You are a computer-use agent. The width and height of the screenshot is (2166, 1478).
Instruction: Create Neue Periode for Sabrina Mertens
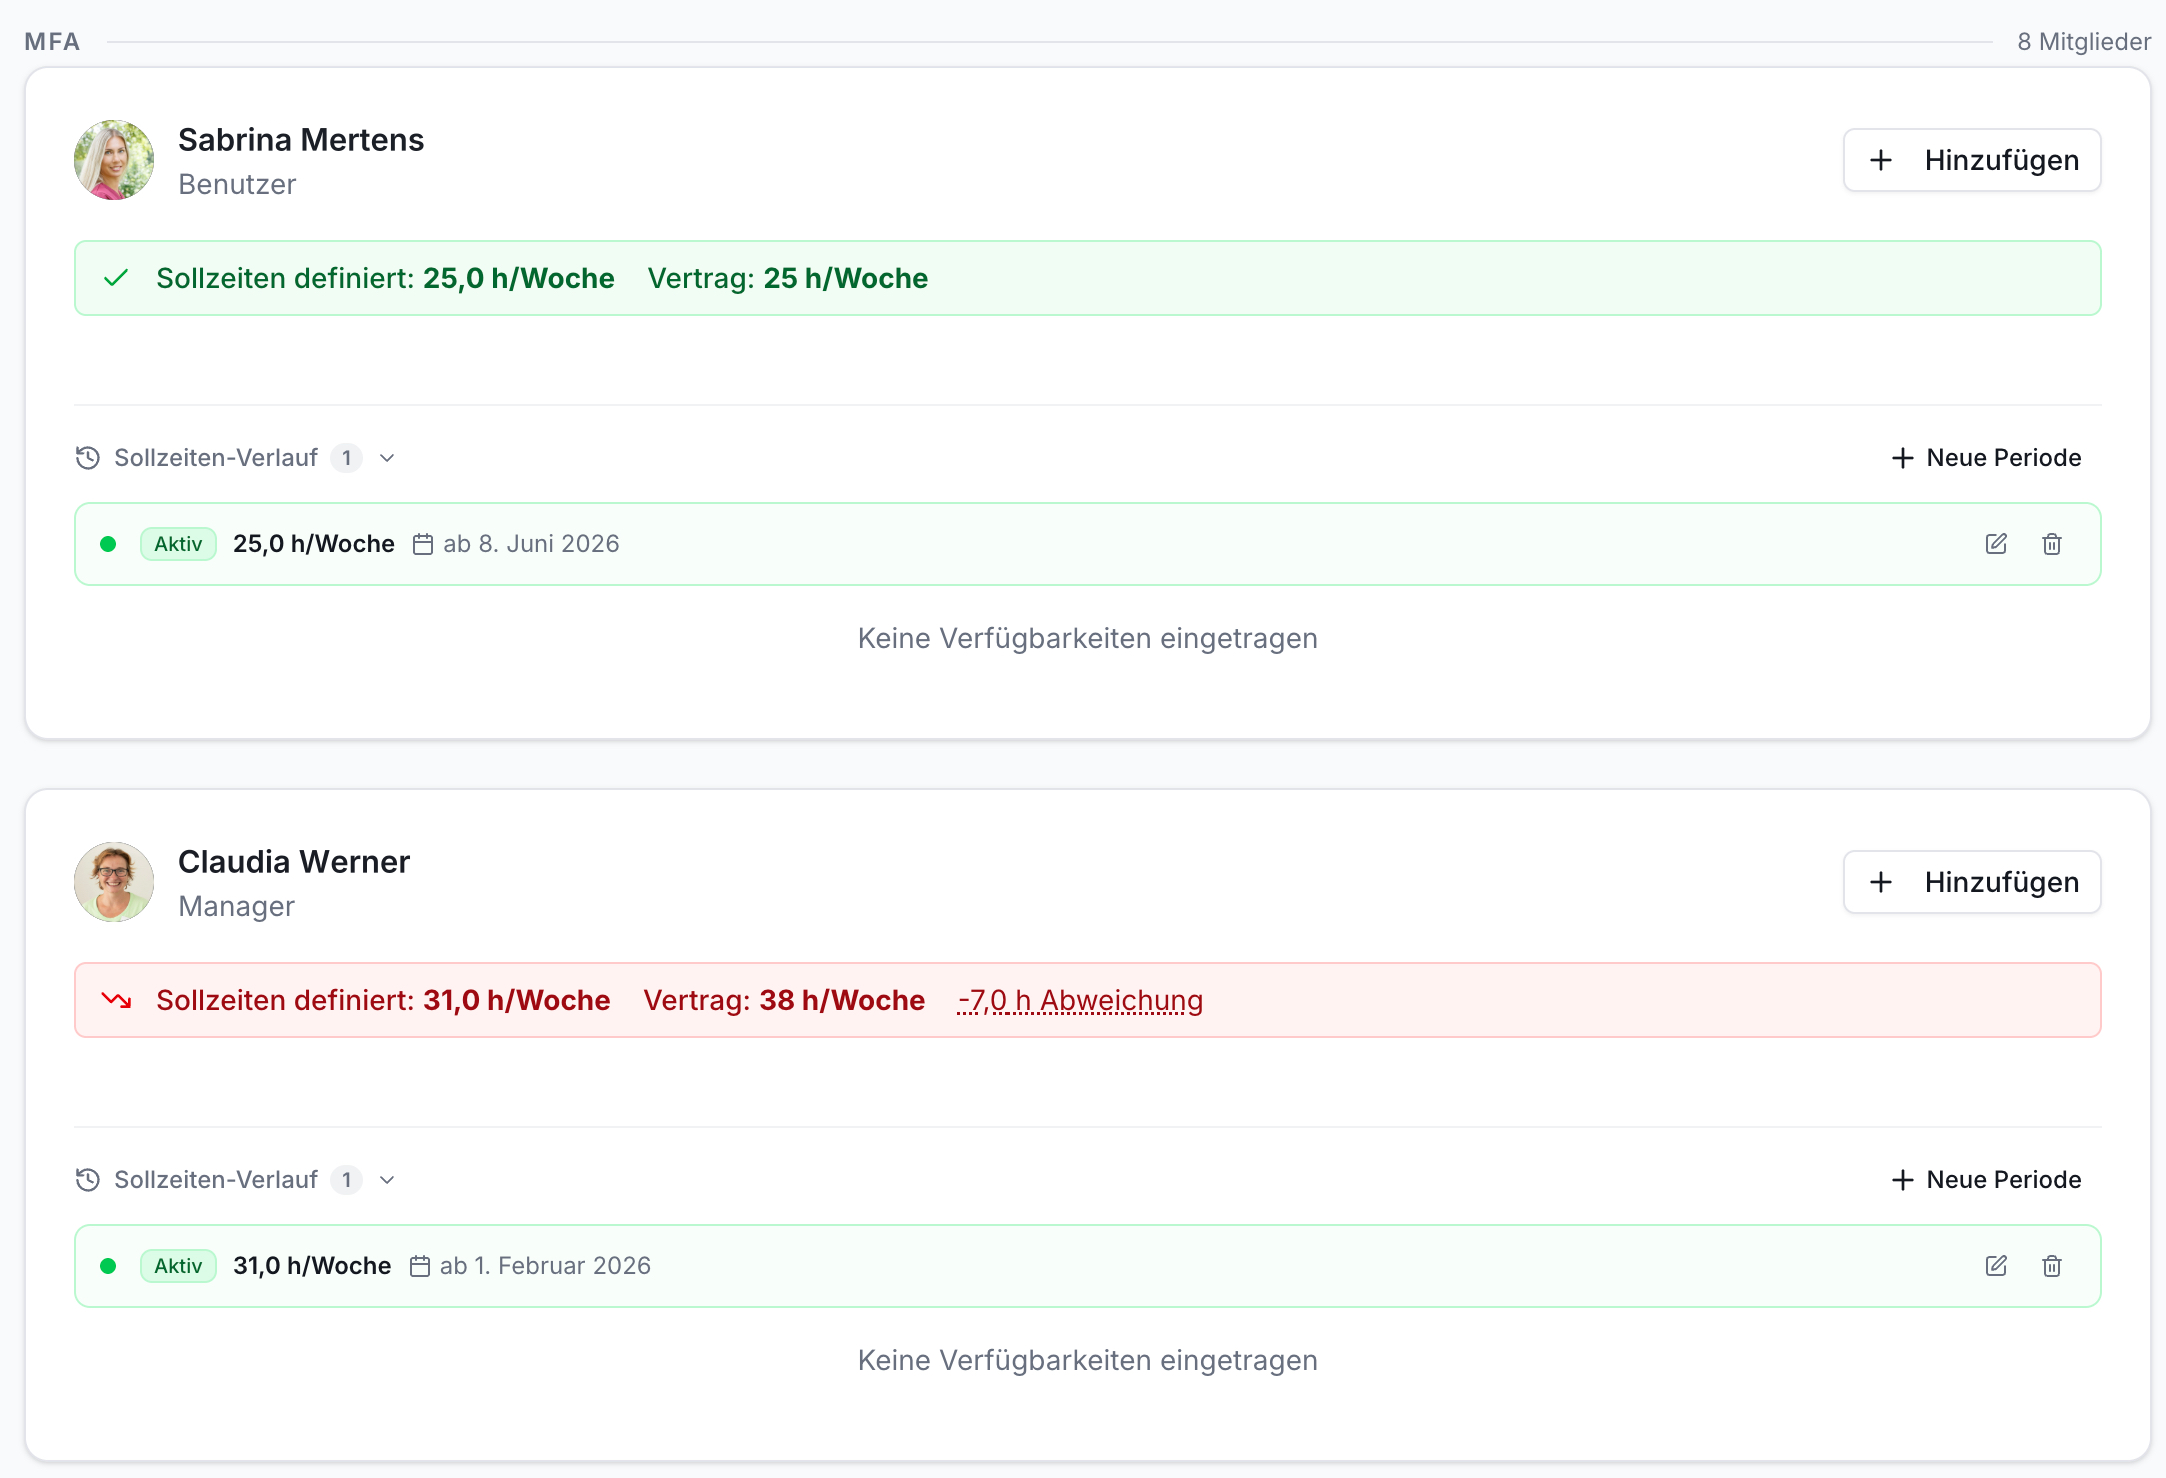(x=1986, y=458)
